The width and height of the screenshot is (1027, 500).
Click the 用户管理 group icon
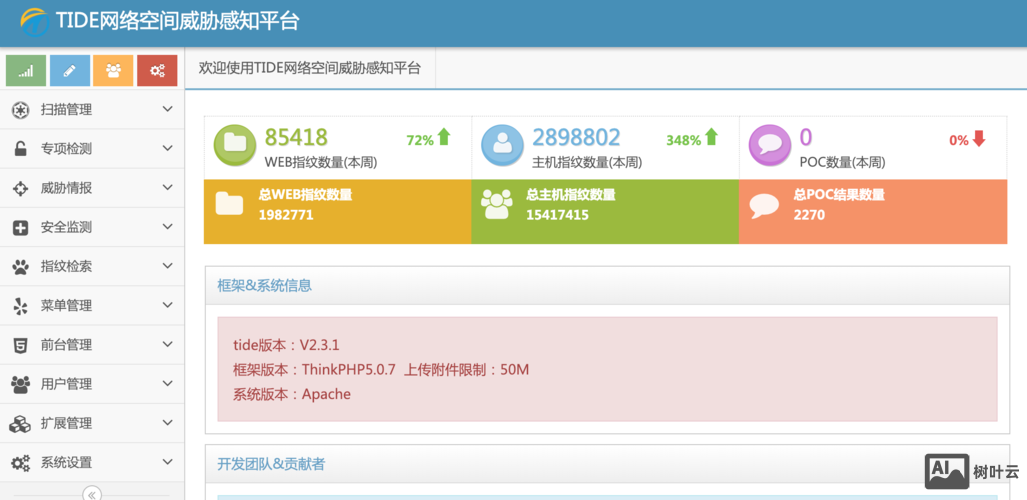[x=21, y=384]
